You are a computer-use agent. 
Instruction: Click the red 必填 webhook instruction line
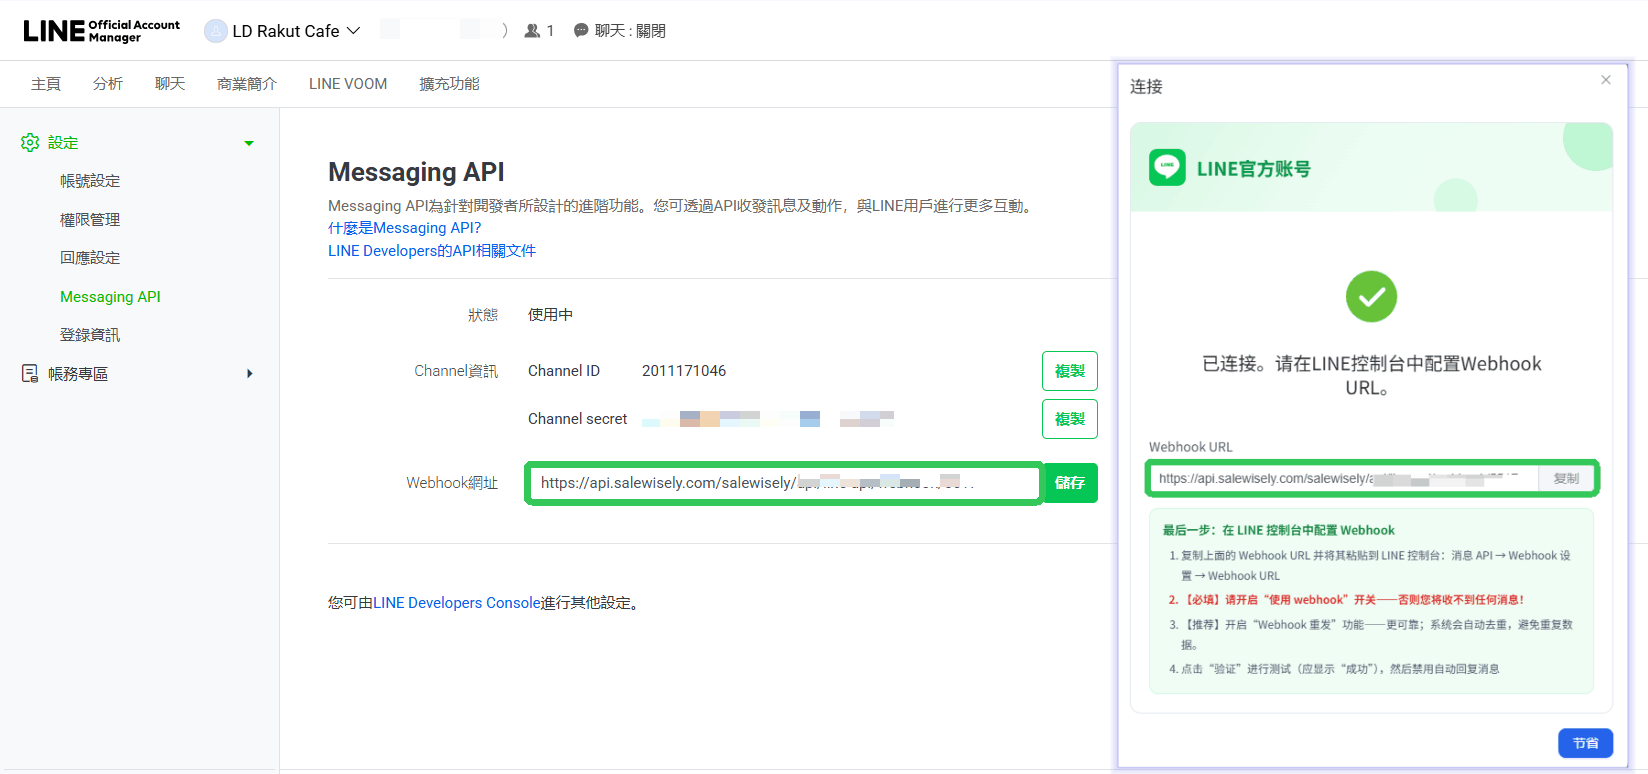pyautogui.click(x=1346, y=600)
